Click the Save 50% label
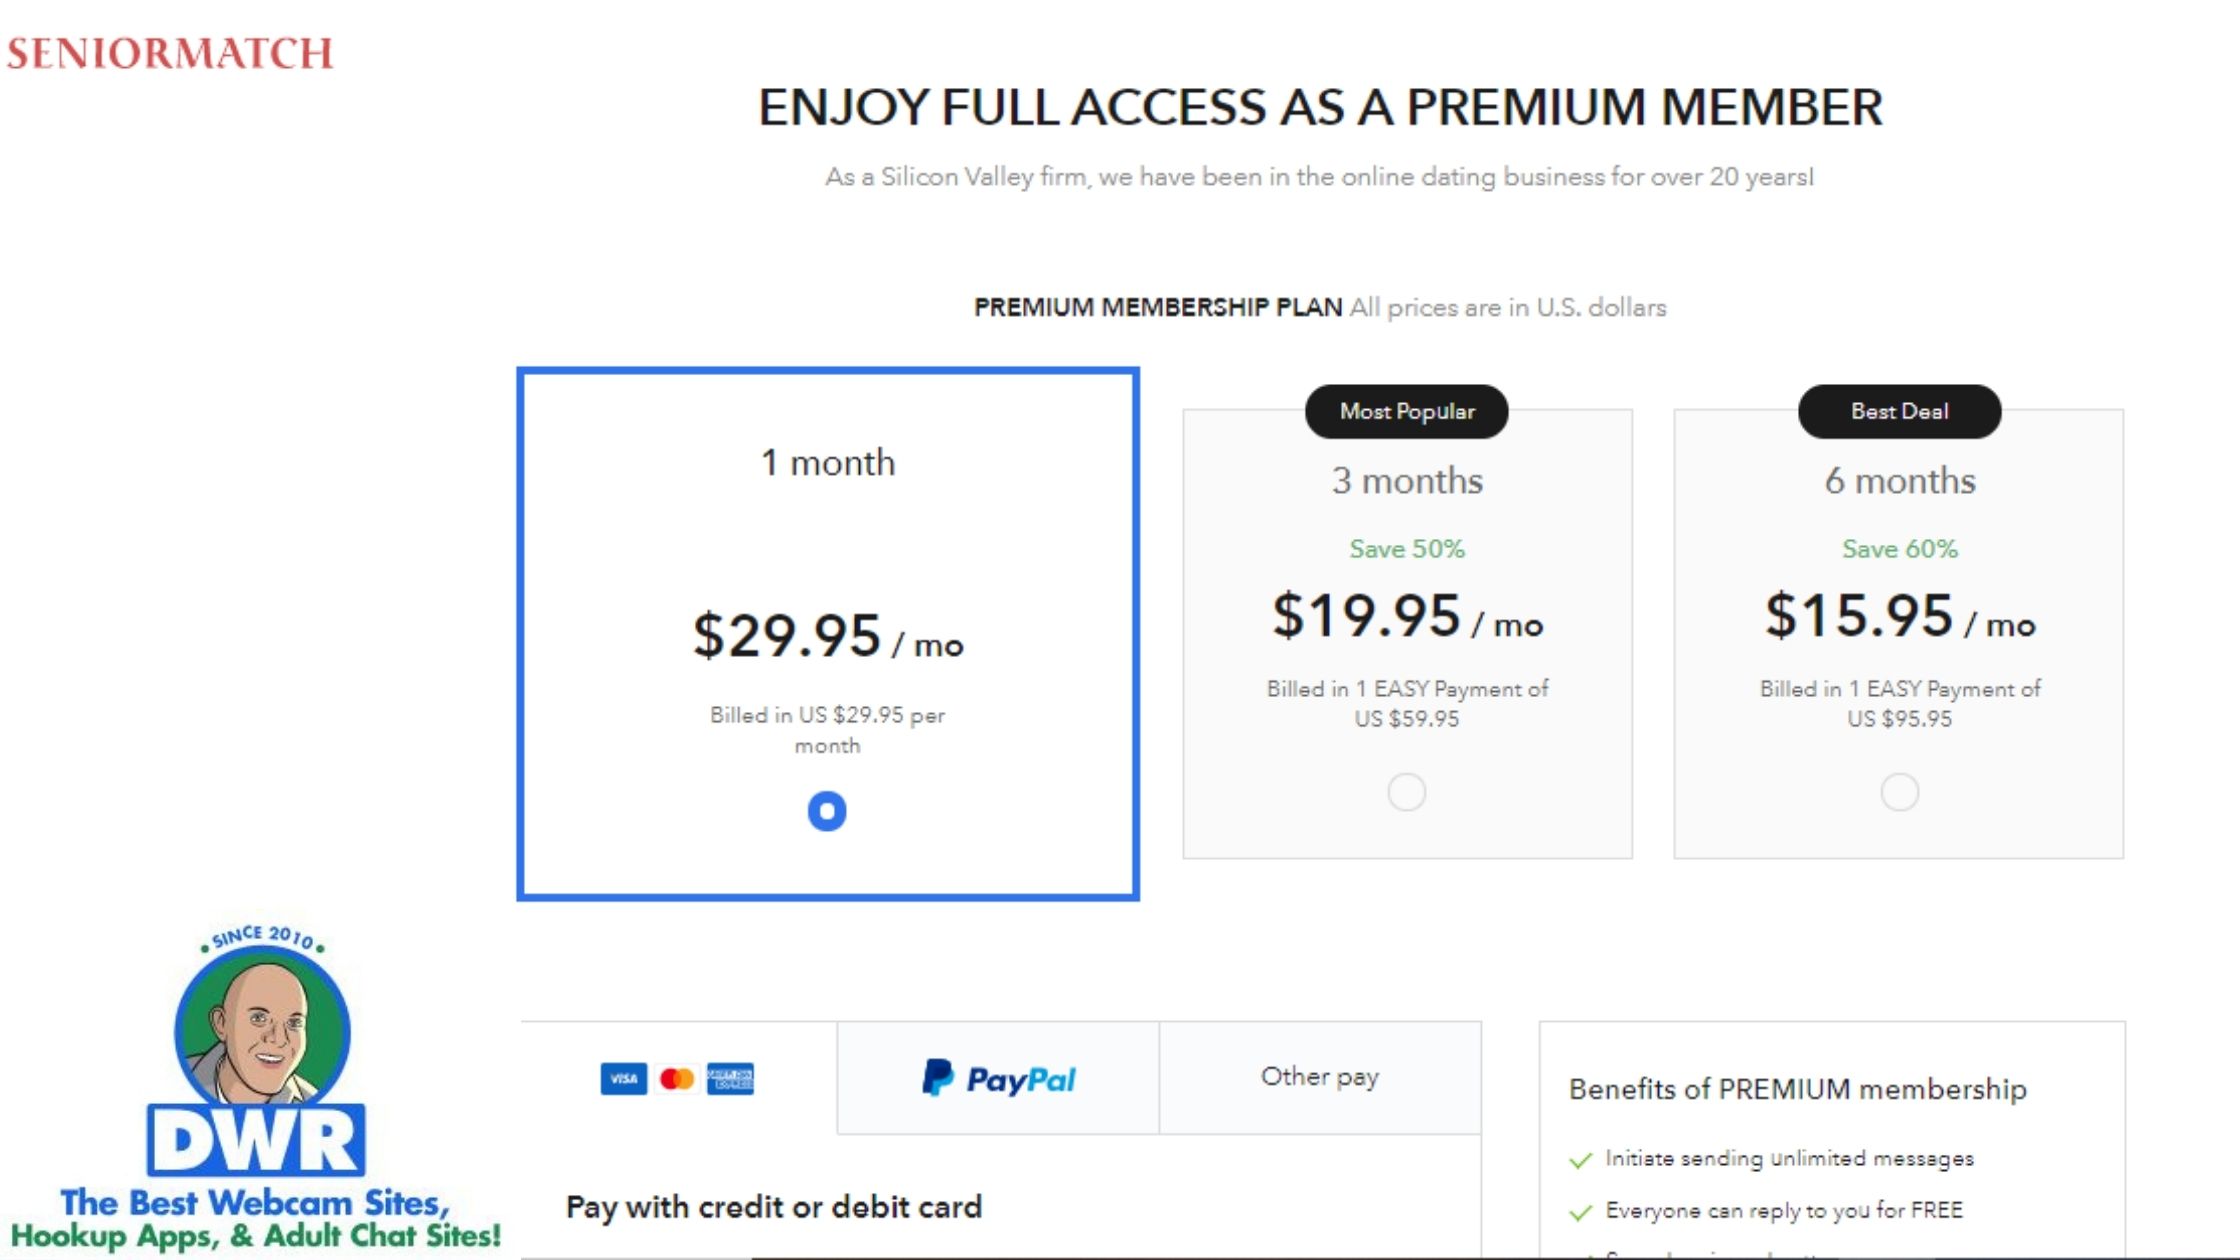Screen dimensions: 2240x1260 click(1407, 549)
